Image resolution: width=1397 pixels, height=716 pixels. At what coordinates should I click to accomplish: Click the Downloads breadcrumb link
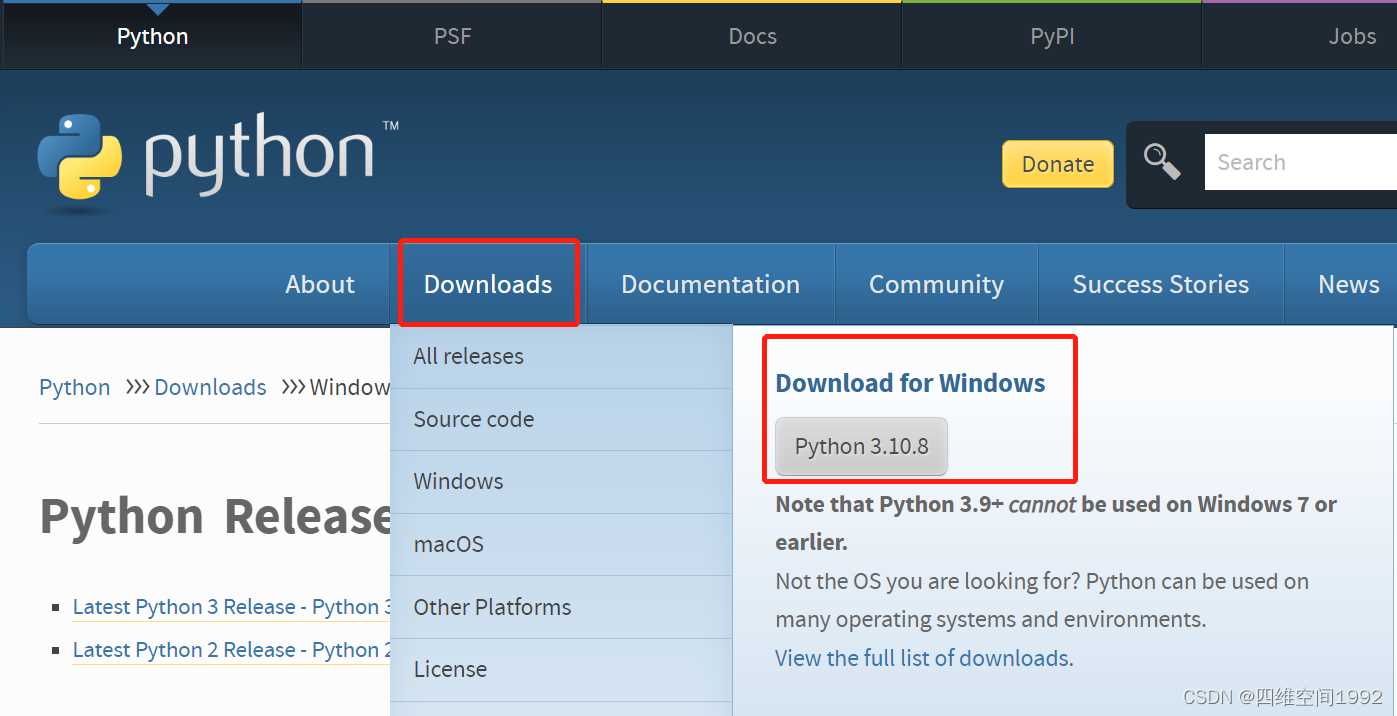coord(210,387)
